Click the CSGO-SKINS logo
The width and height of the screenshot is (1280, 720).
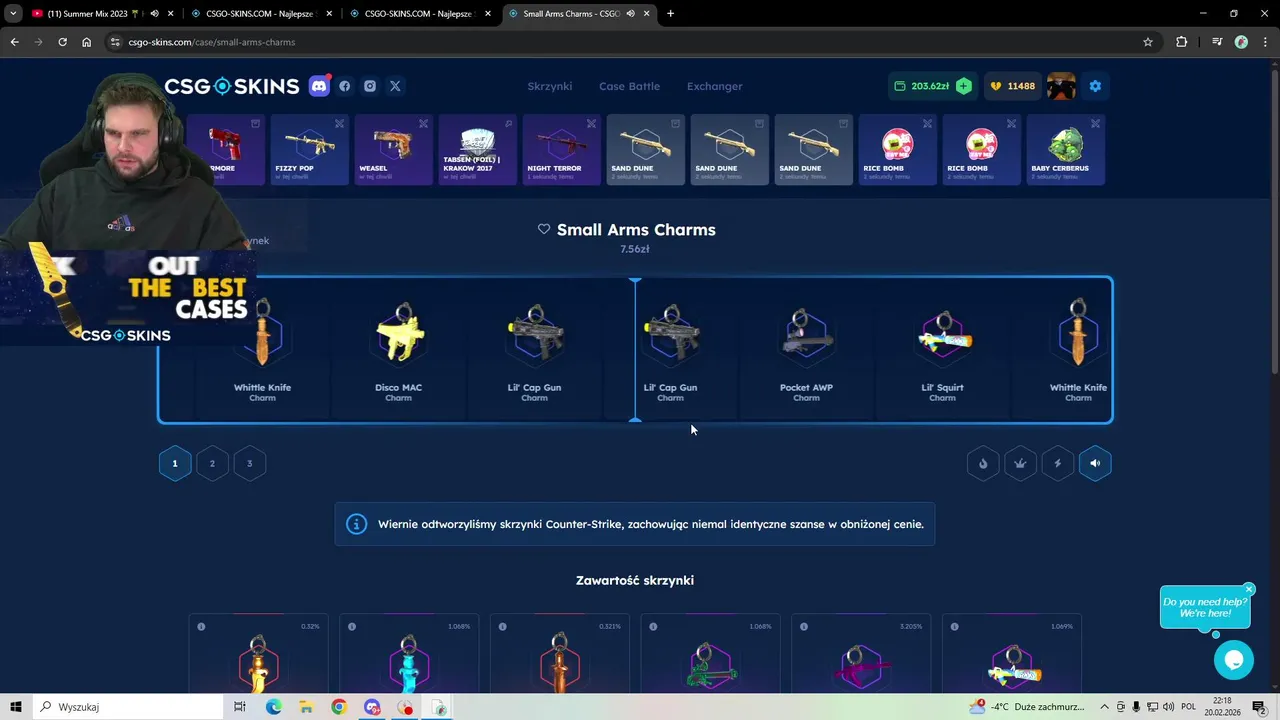231,86
